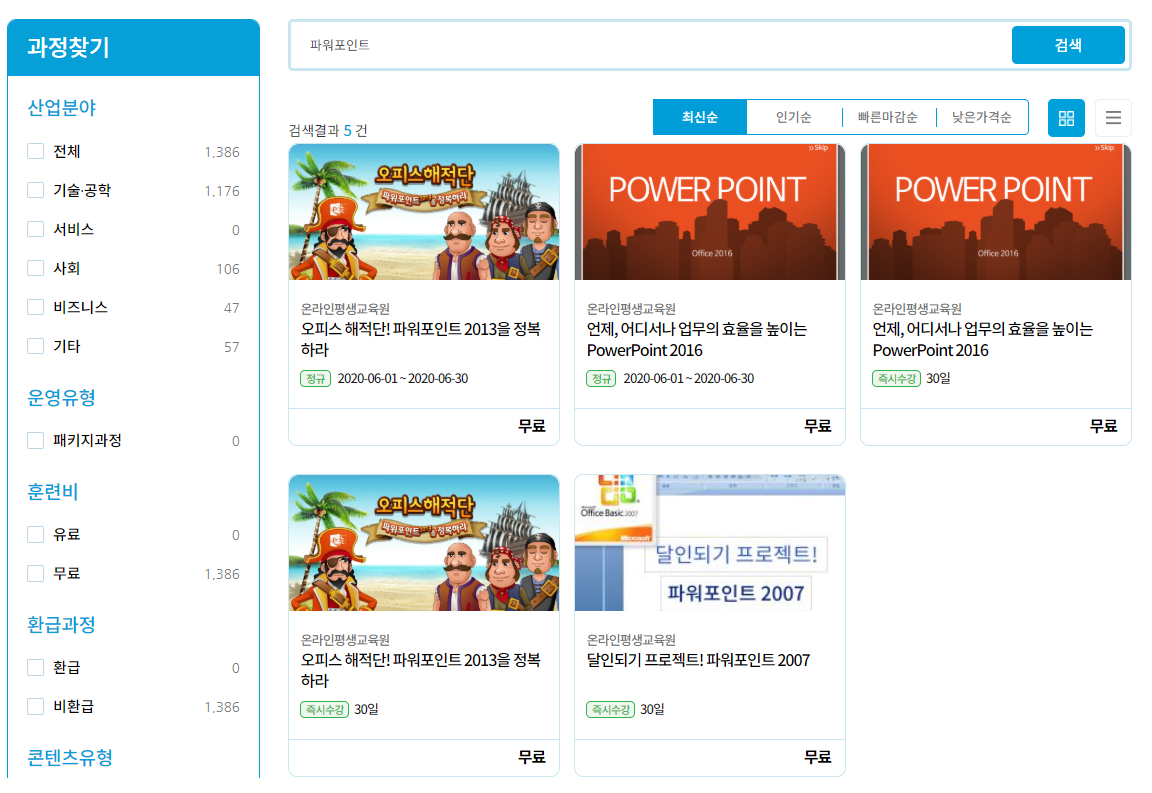Click the 1,176 count next to 기술·공학
Viewport: 1152px width, 793px height.
(x=222, y=191)
